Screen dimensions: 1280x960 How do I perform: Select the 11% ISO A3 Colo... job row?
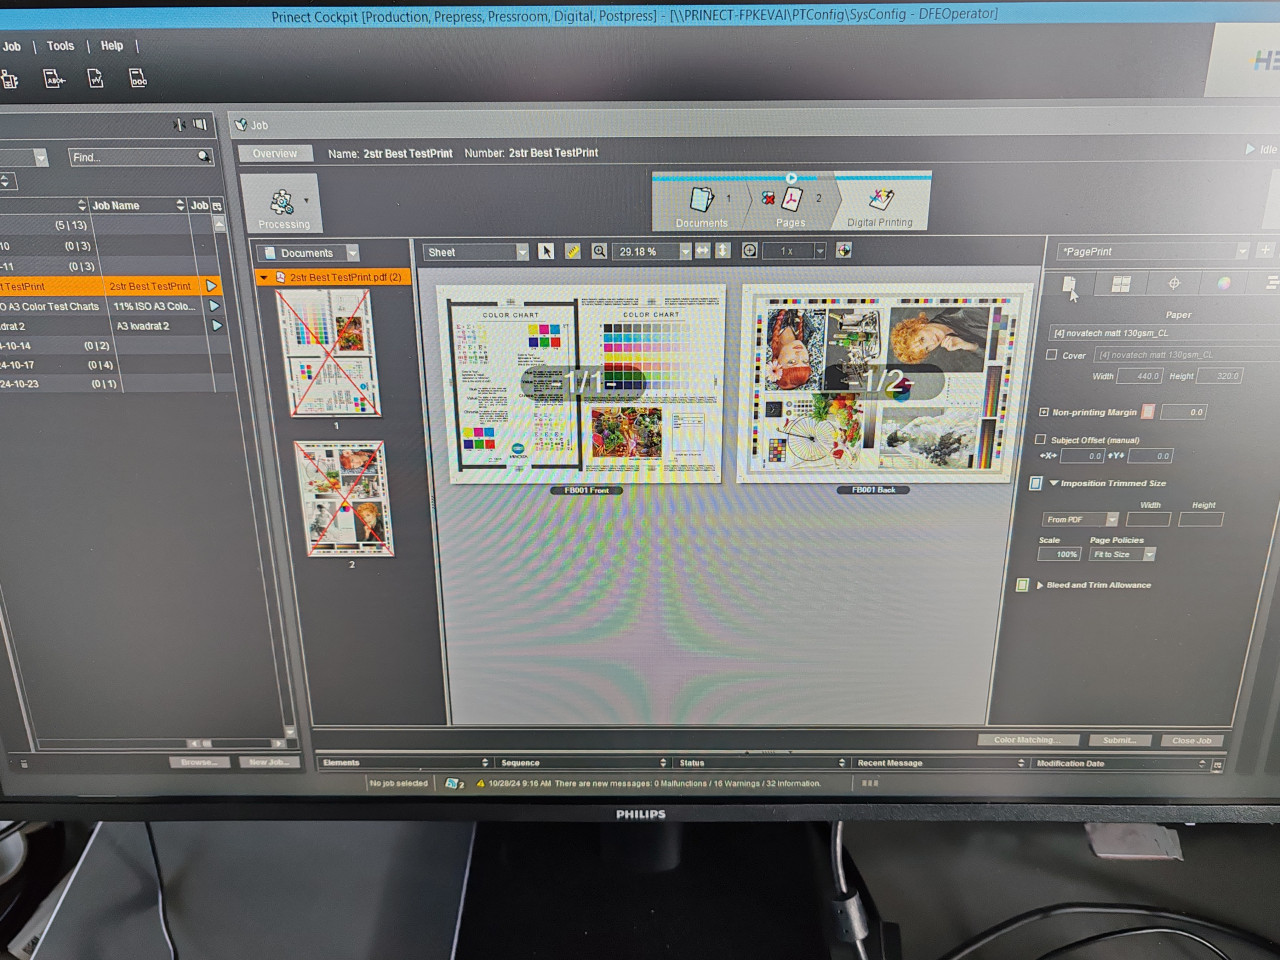[x=110, y=306]
